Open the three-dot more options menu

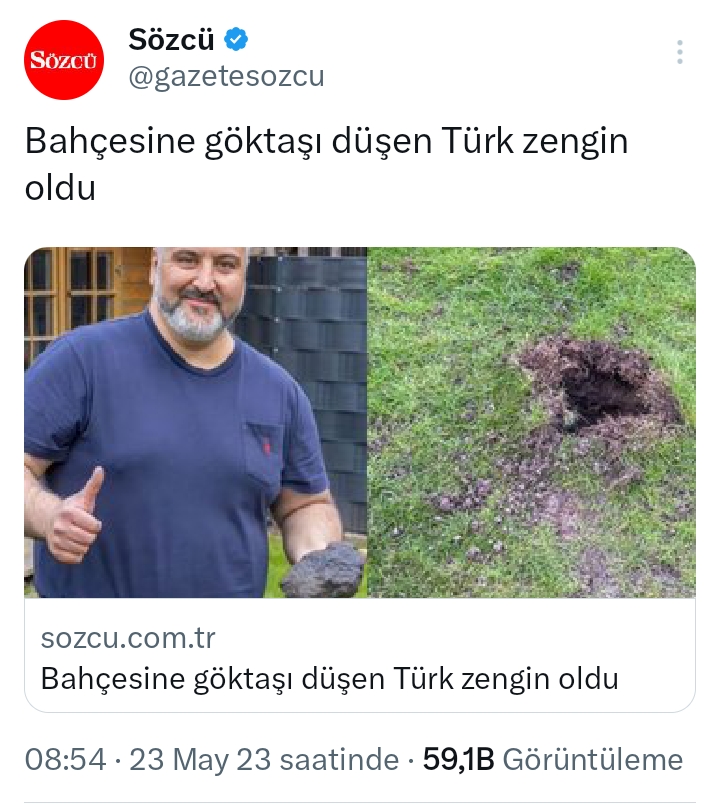(679, 52)
